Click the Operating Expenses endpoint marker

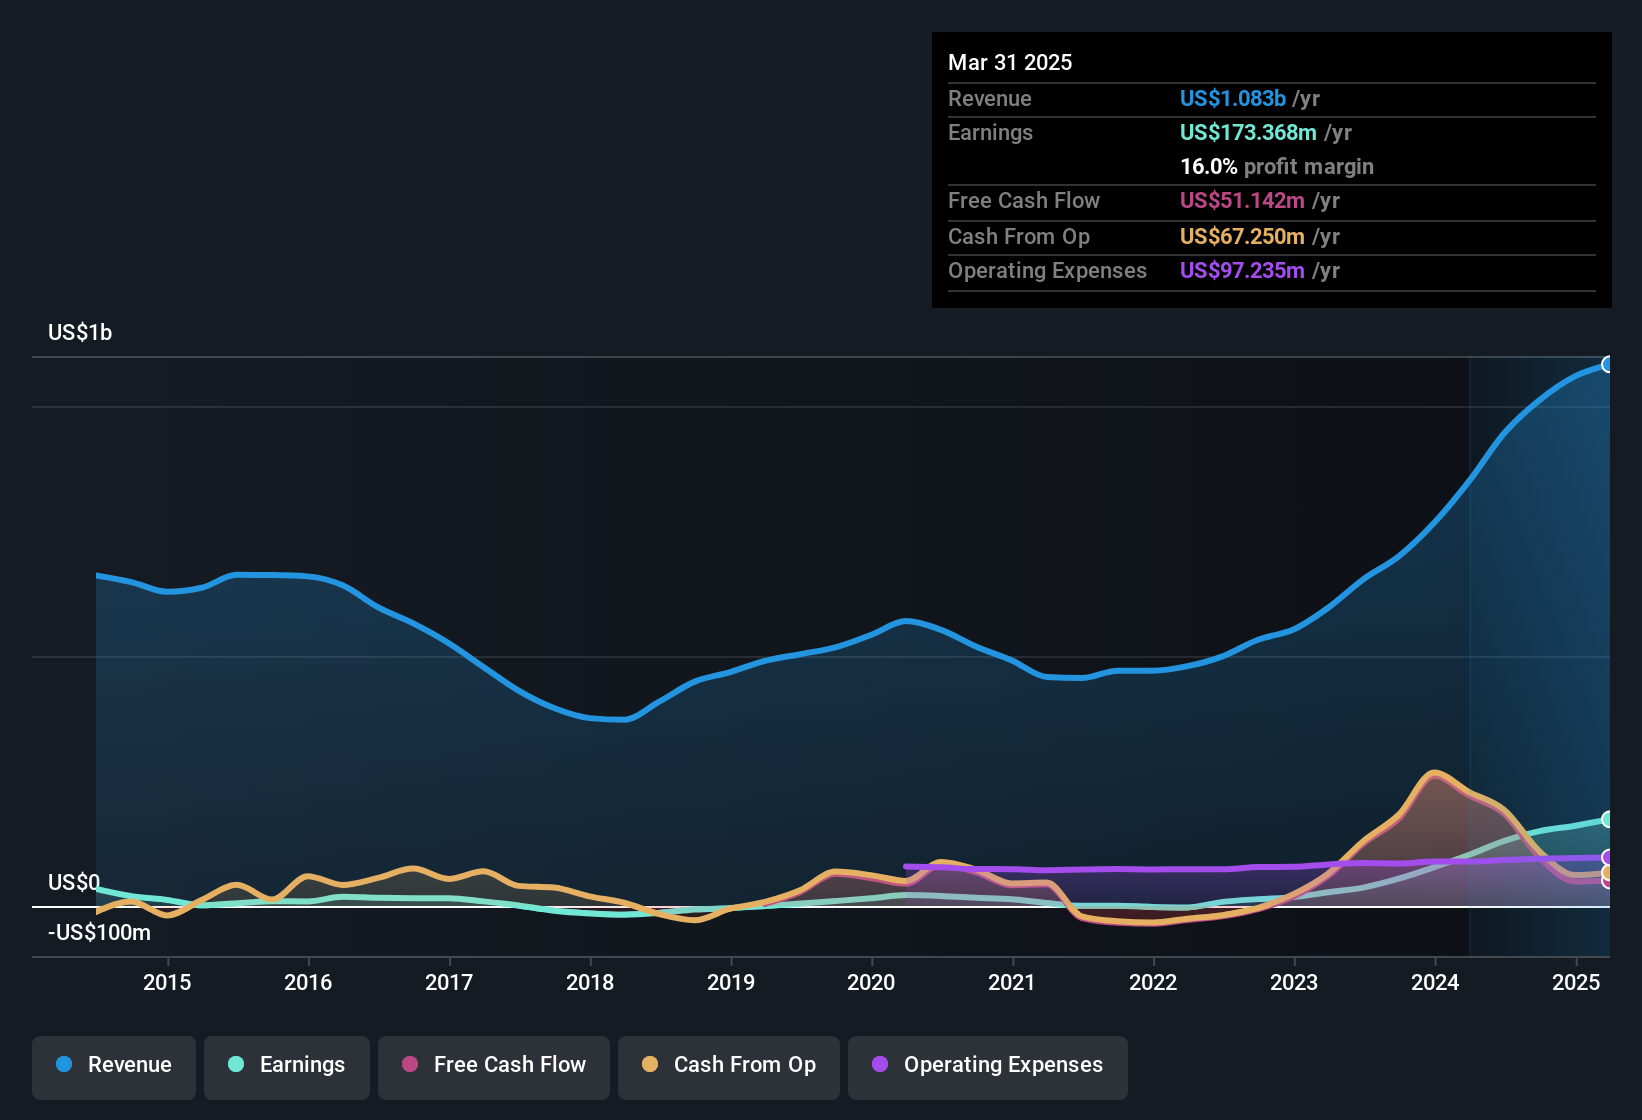(x=1608, y=857)
